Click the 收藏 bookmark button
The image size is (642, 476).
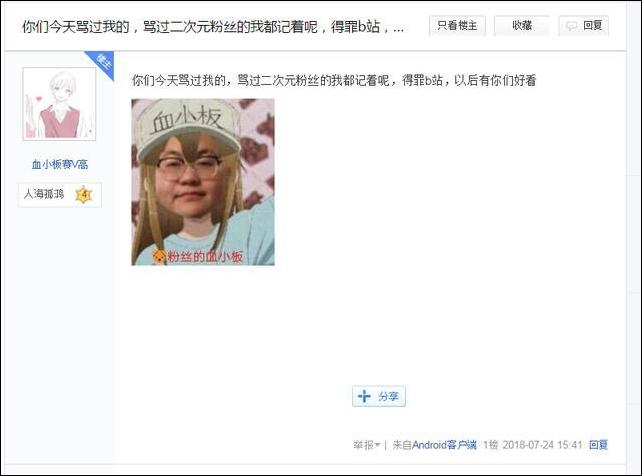[x=522, y=26]
